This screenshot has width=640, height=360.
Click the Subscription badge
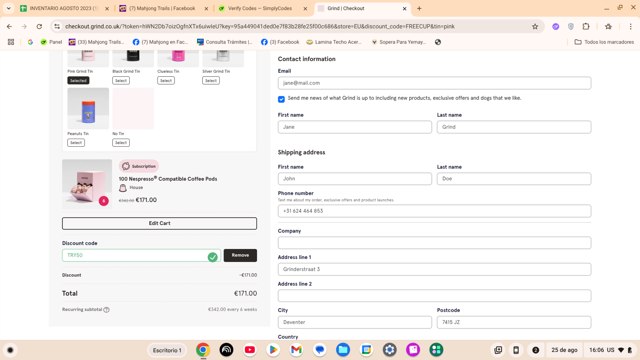[139, 166]
